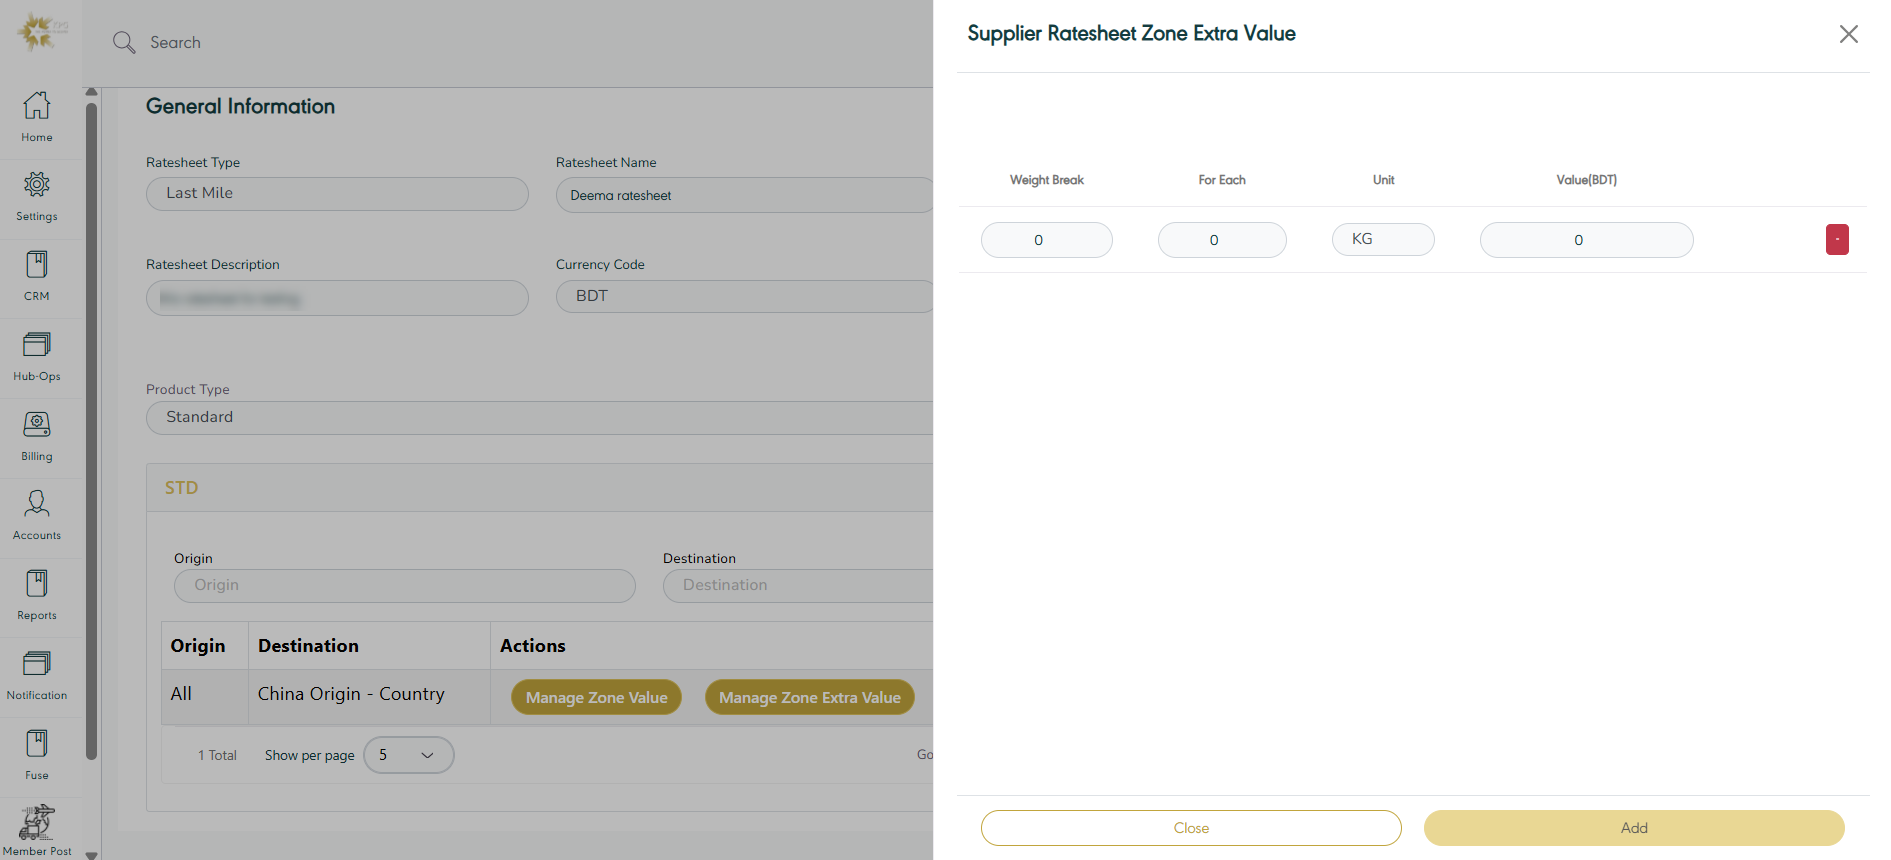Expand the Show per page dropdown
The image size is (1891, 860).
coord(408,755)
